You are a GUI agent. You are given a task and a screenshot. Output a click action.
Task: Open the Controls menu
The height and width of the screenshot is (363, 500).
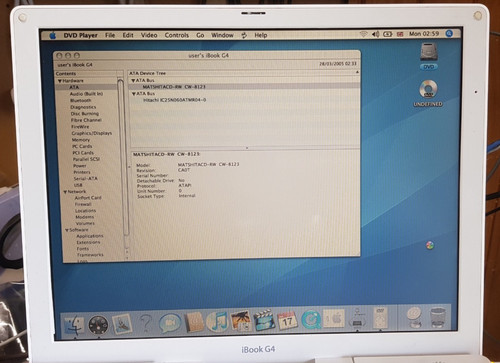[x=177, y=35]
